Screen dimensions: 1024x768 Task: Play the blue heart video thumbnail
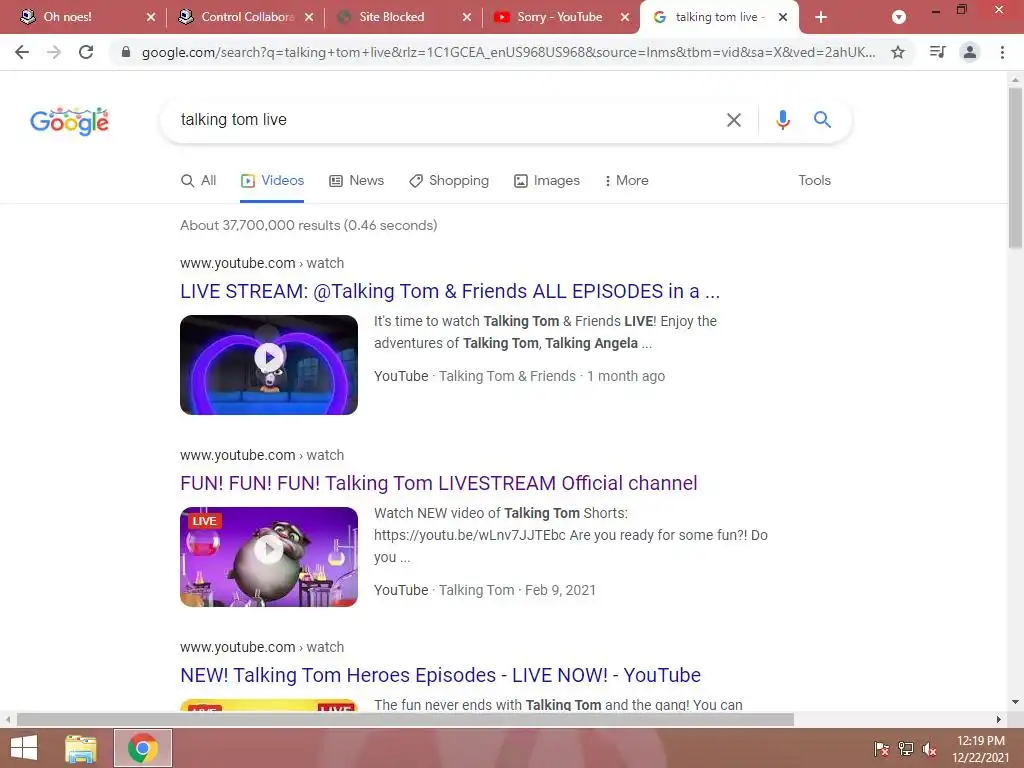(269, 365)
